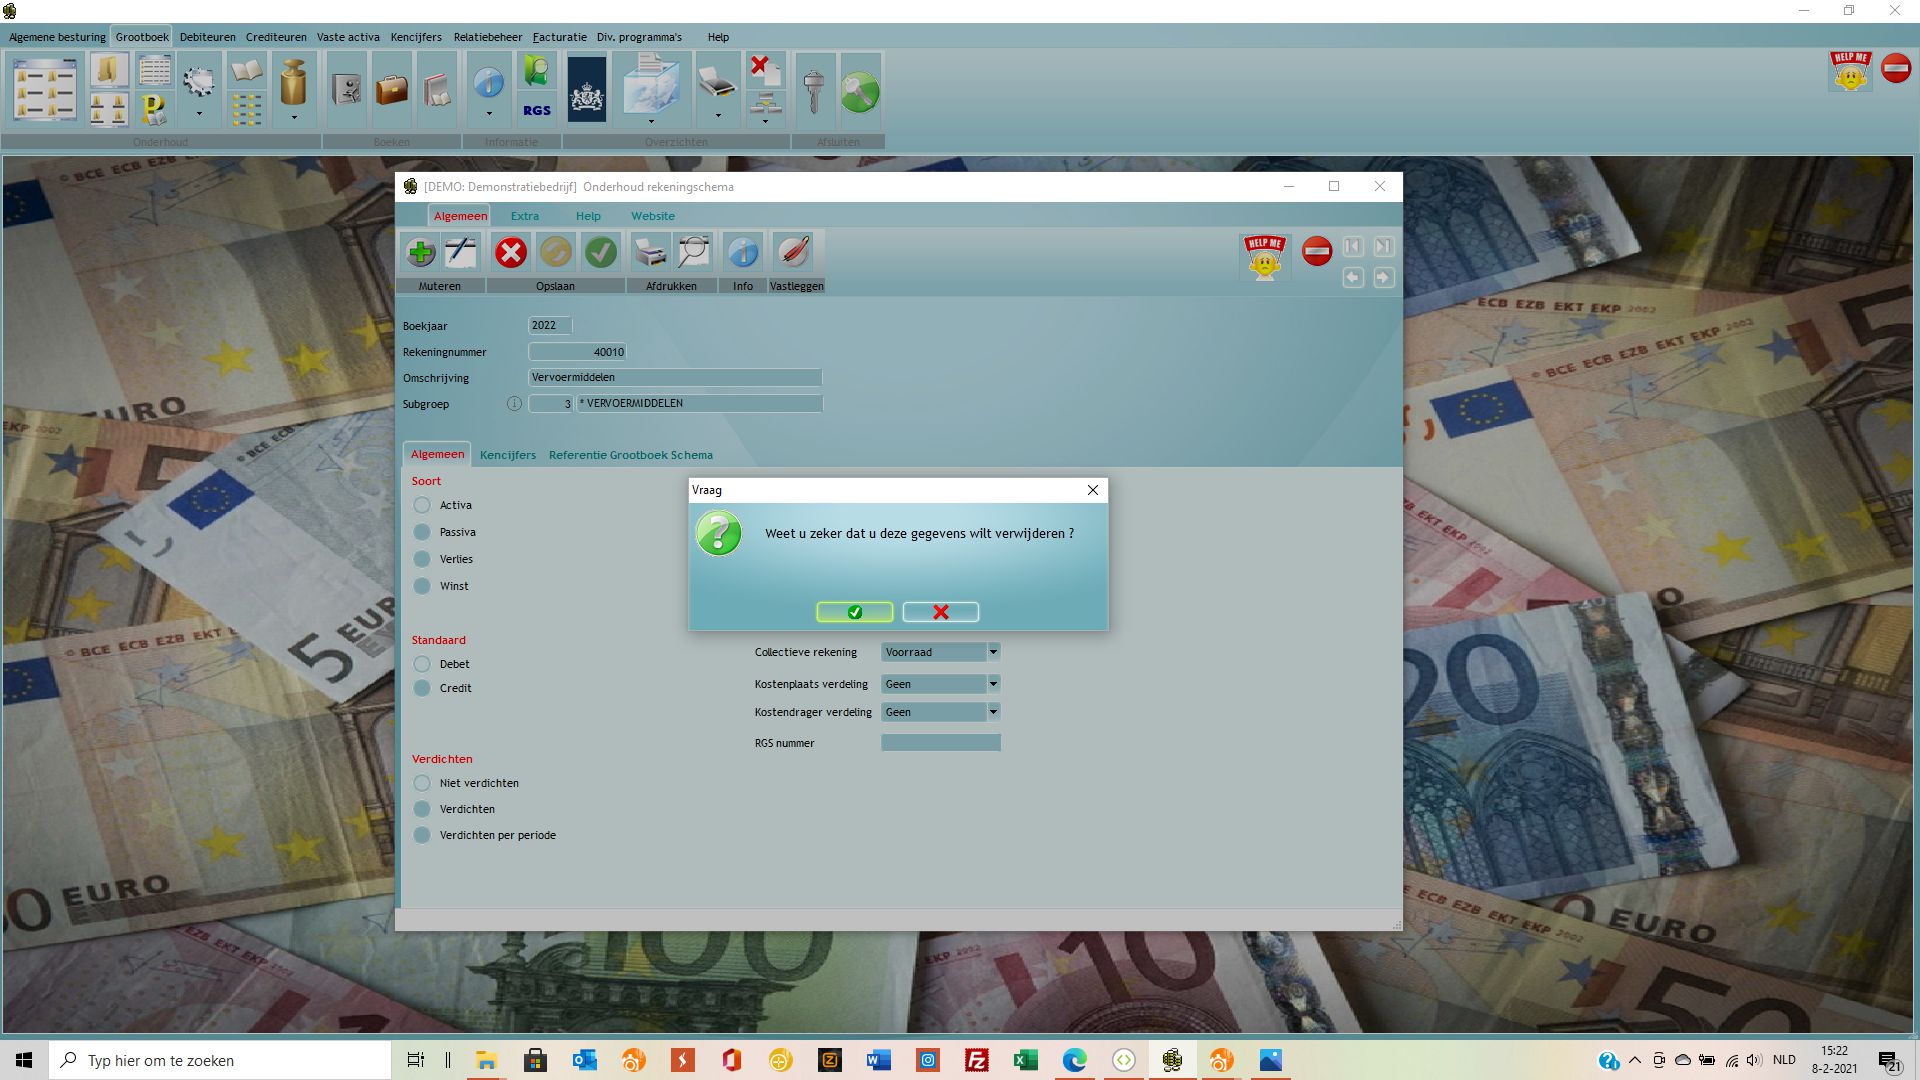Click the printer icon under Afdrukken
The width and height of the screenshot is (1920, 1080).
click(x=650, y=252)
